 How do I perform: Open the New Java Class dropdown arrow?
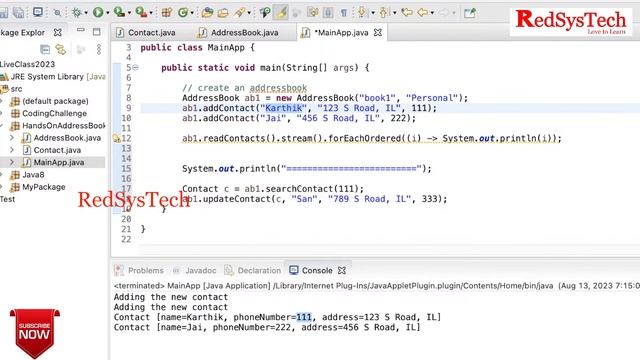tap(192, 13)
